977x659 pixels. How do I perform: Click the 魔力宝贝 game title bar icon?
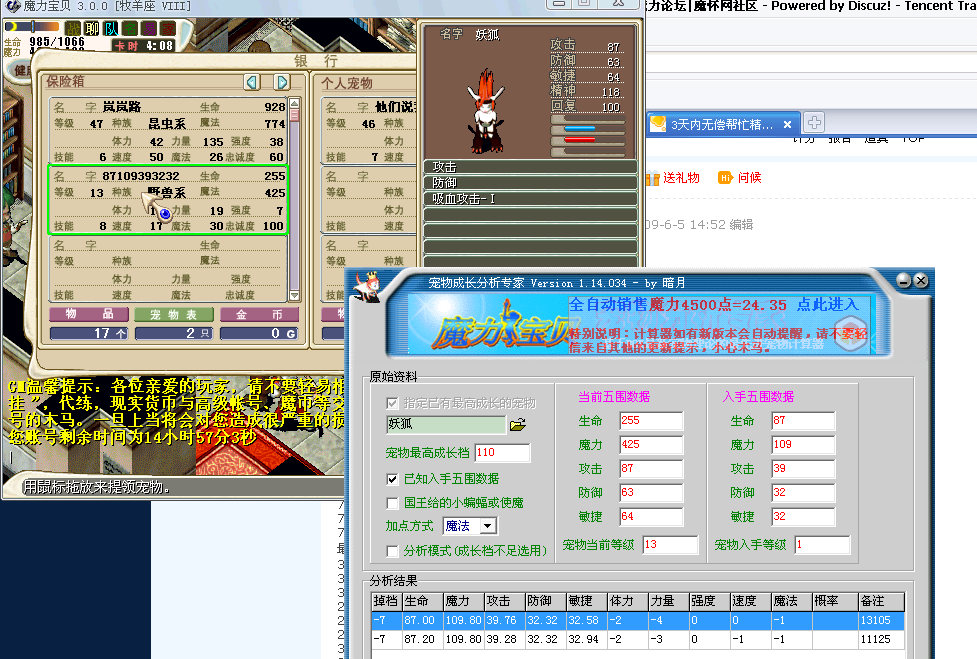[12, 6]
